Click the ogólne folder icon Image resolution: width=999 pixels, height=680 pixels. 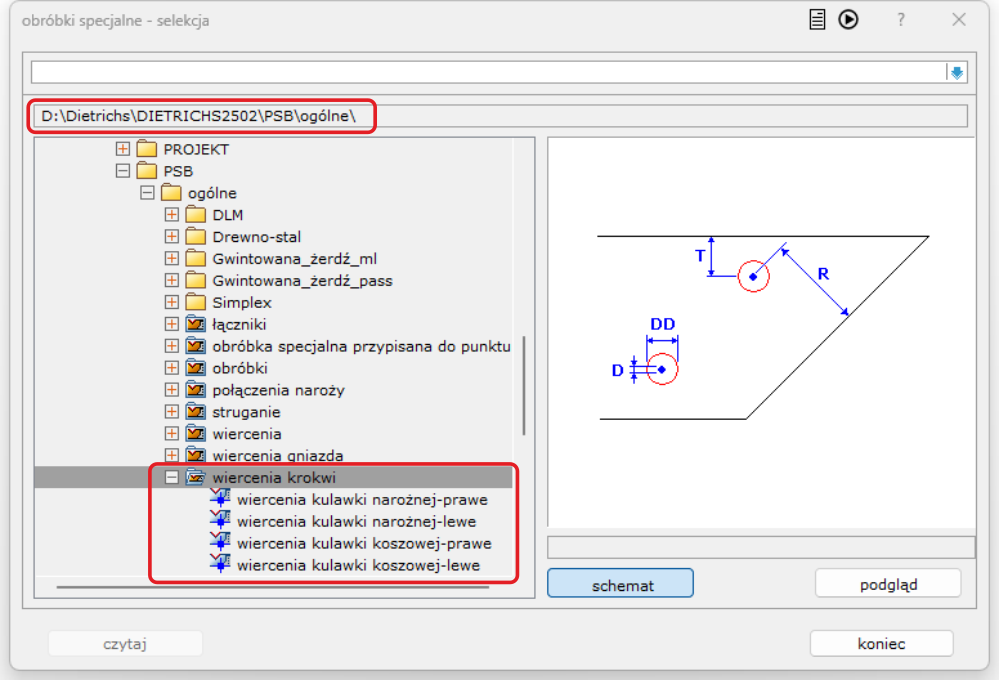[x=171, y=192]
